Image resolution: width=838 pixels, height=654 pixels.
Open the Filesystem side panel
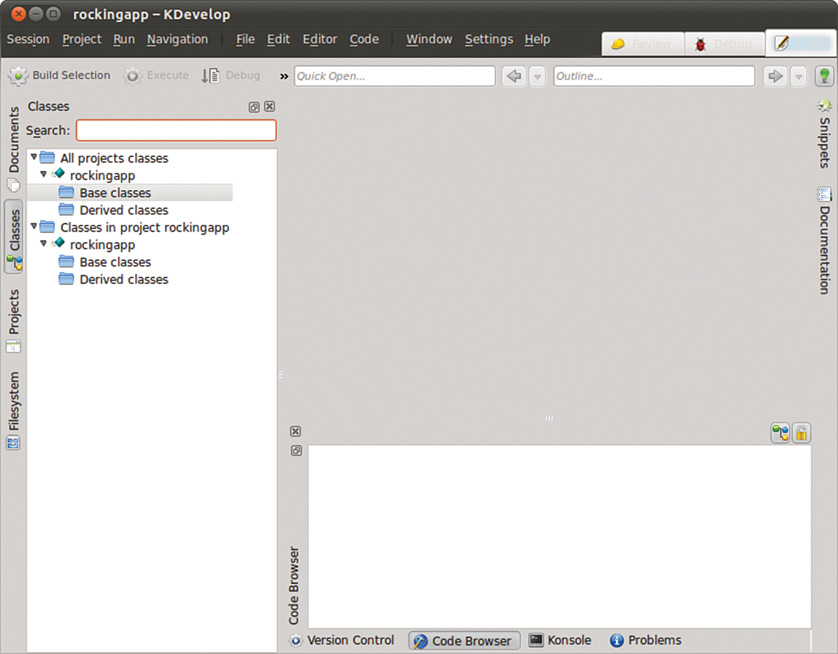(x=14, y=410)
